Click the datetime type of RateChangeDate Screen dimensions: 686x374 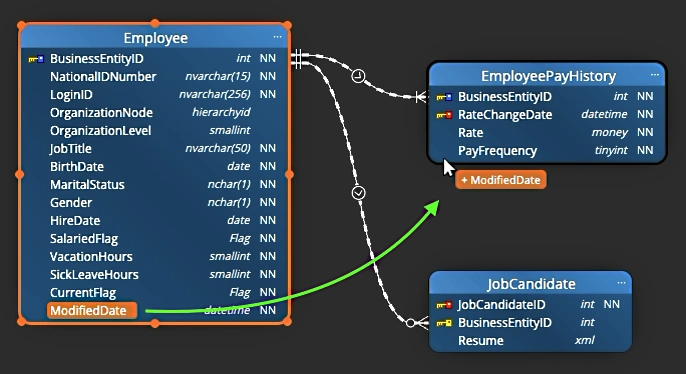[x=604, y=115]
